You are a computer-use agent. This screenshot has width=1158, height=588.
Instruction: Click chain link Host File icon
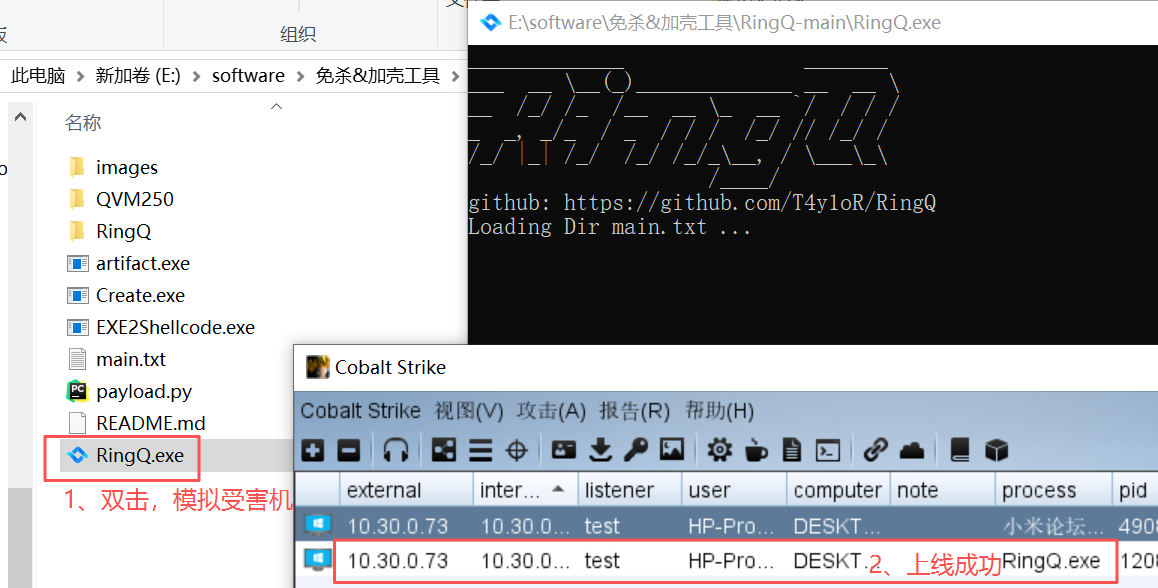[875, 450]
